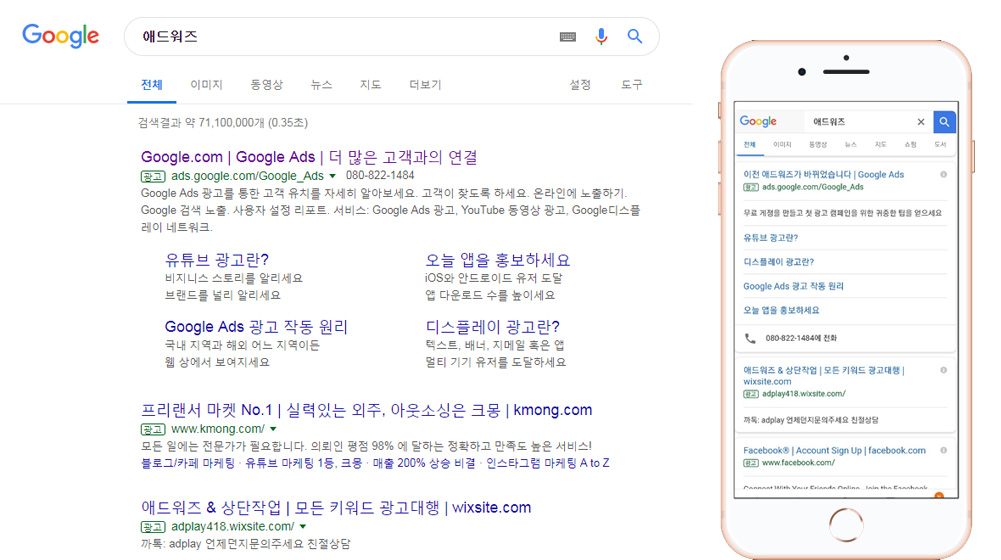Select the 전체 tab on desktop
1001x560 pixels.
pyautogui.click(x=151, y=85)
